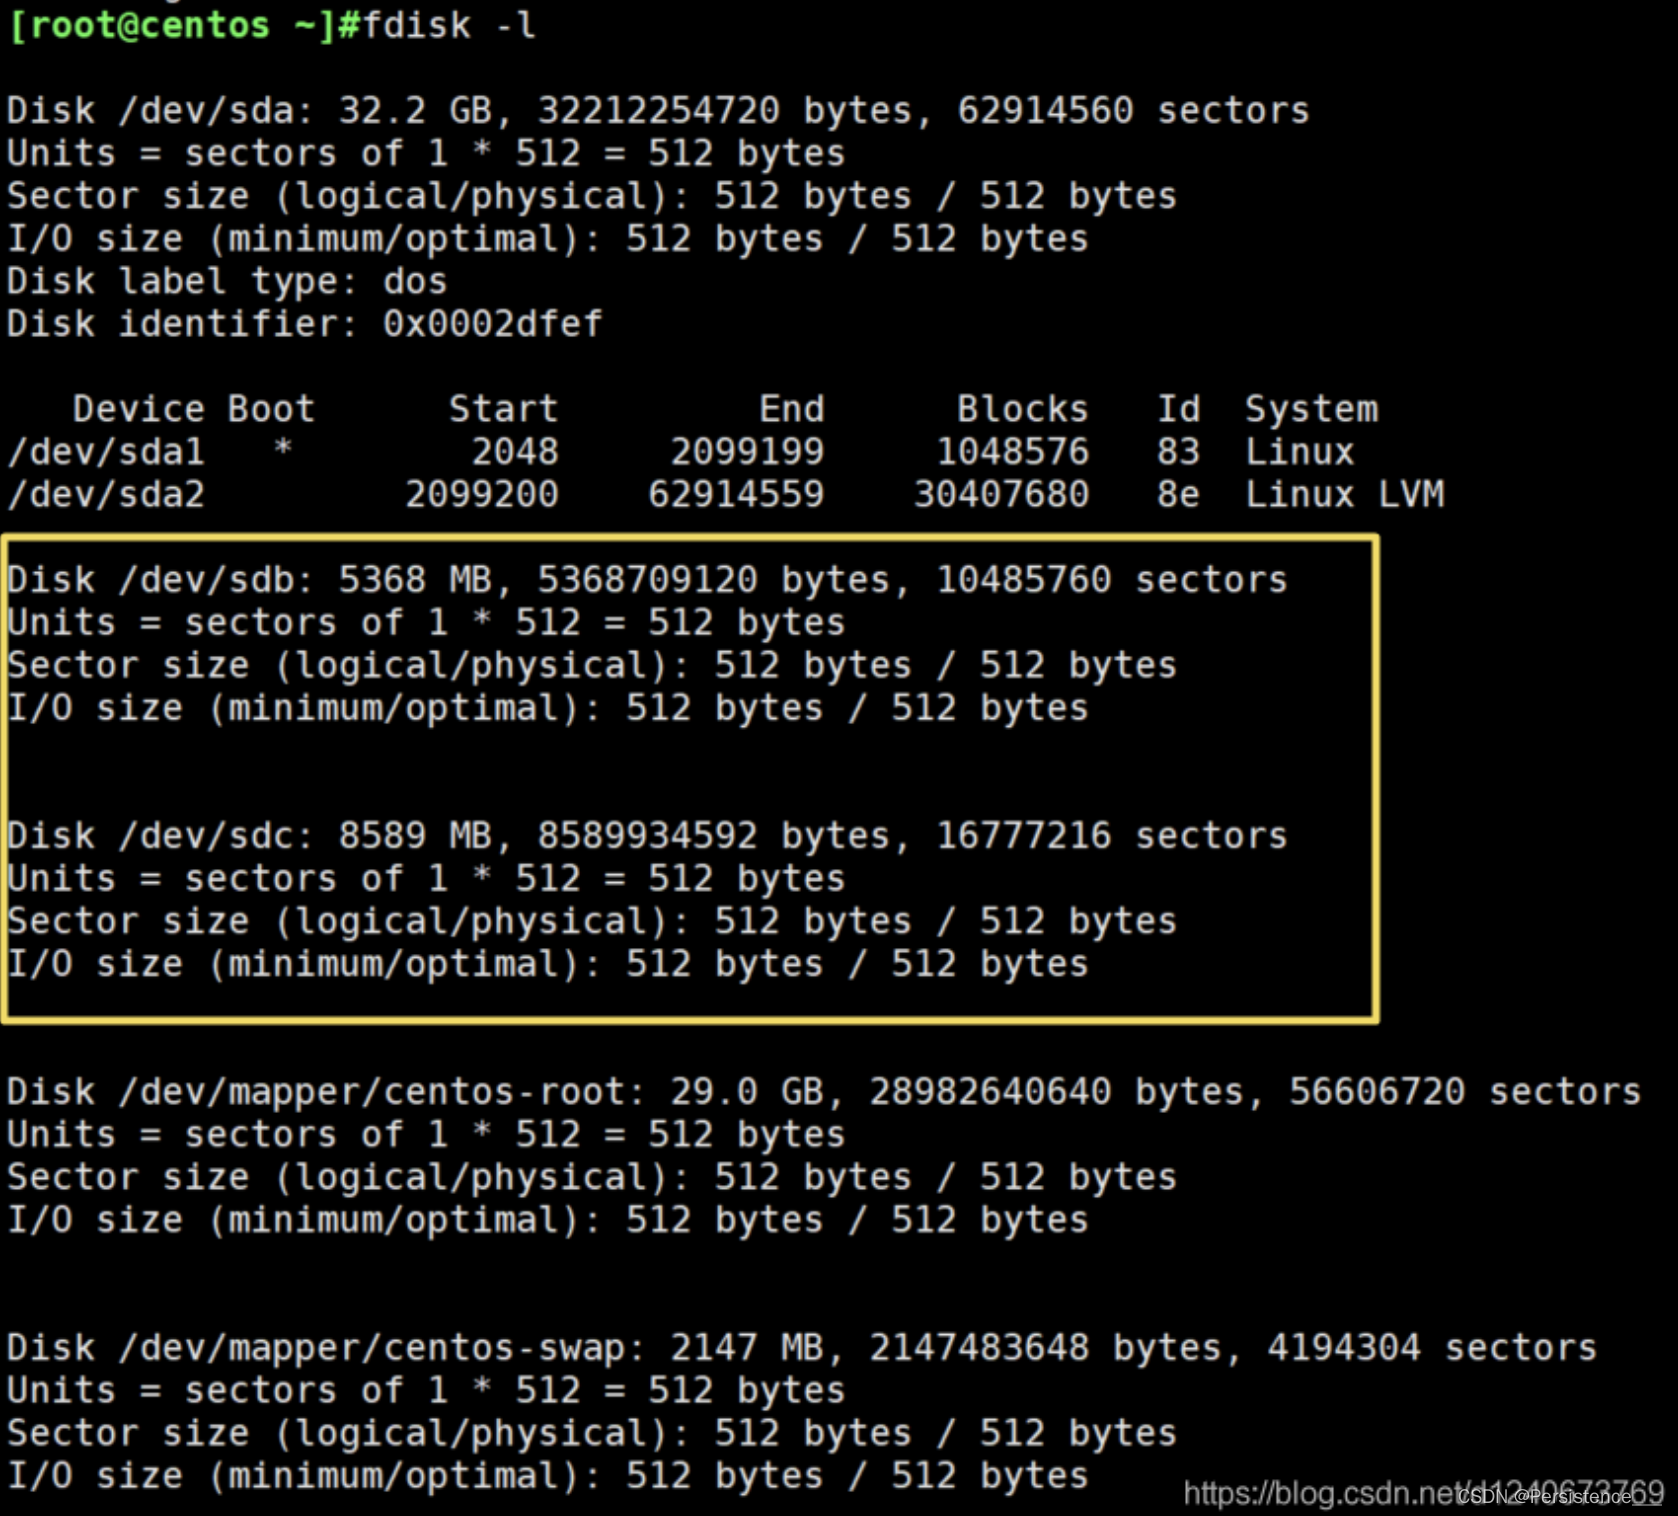
Task: Click '10485760 sectors' in sdb line
Action: click(x=1111, y=580)
